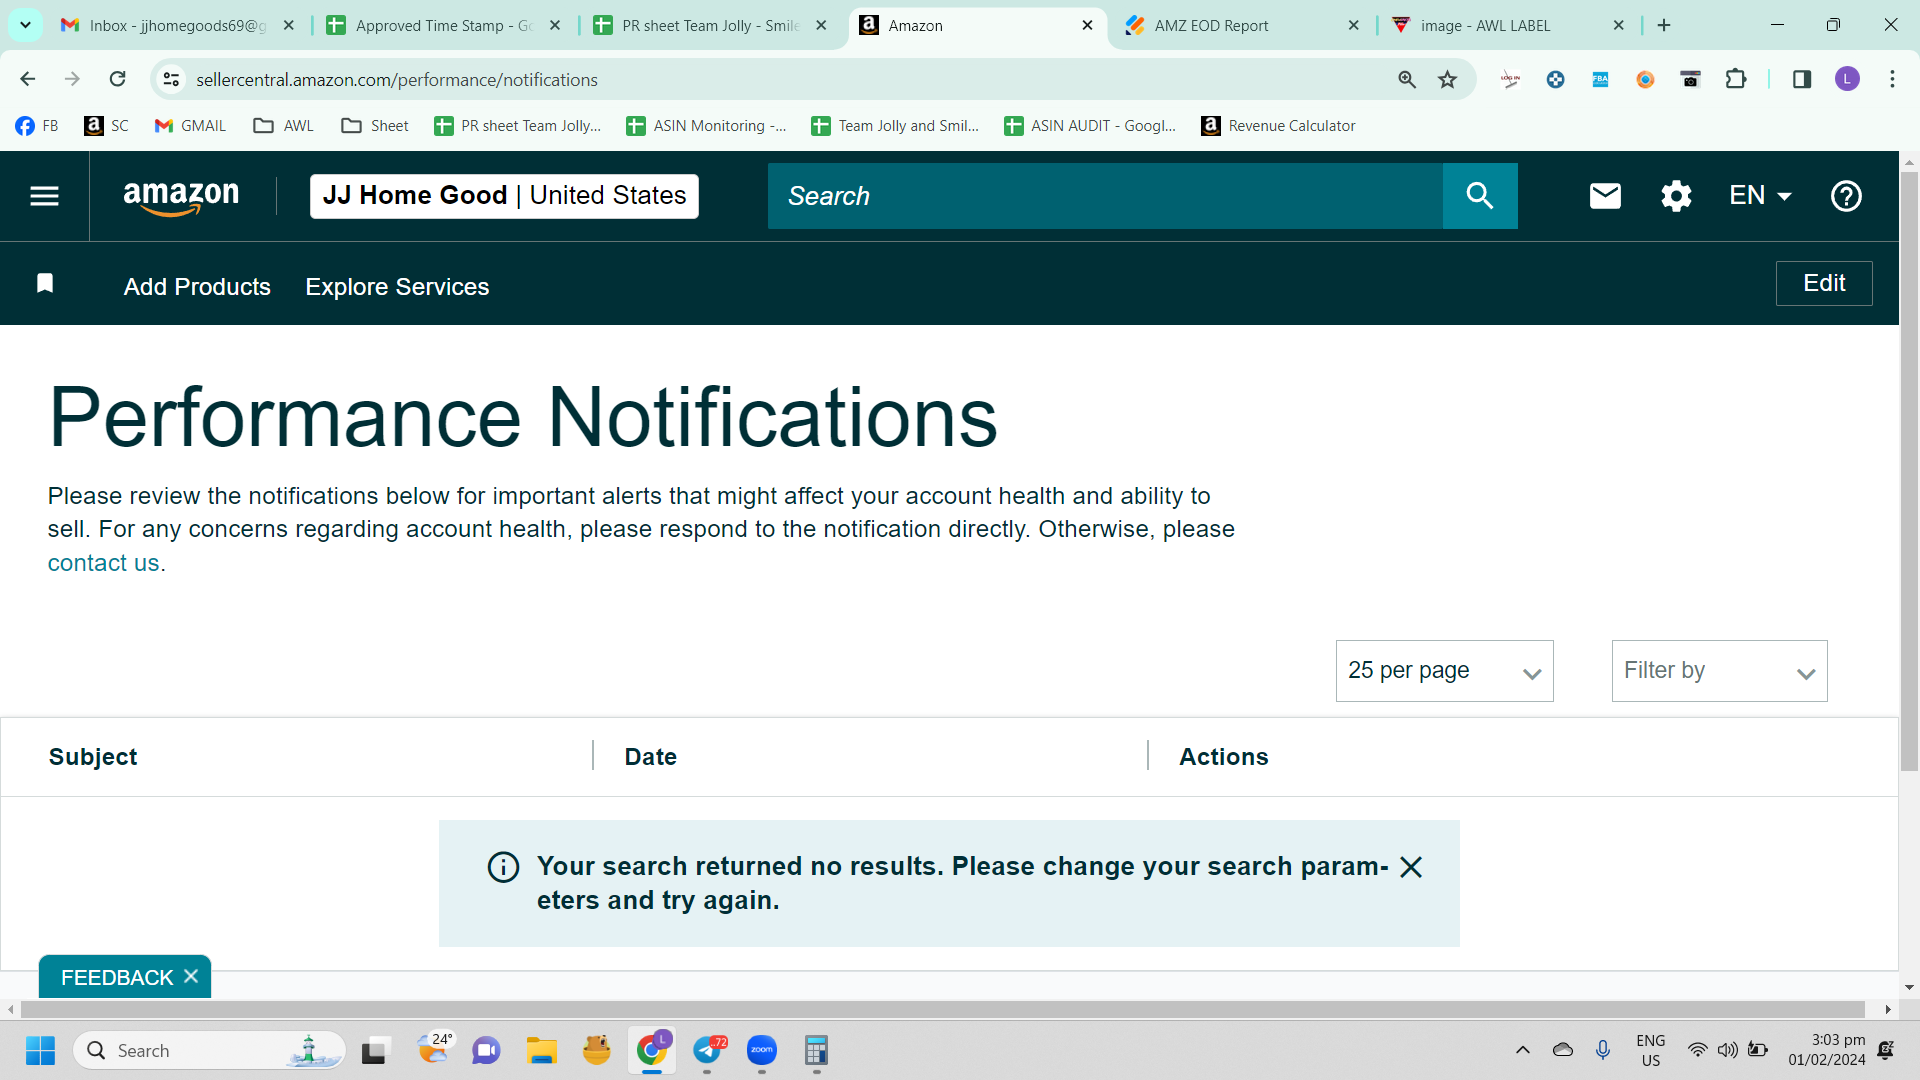The width and height of the screenshot is (1920, 1080).
Task: Open the Seller Central hamburger menu
Action: (44, 196)
